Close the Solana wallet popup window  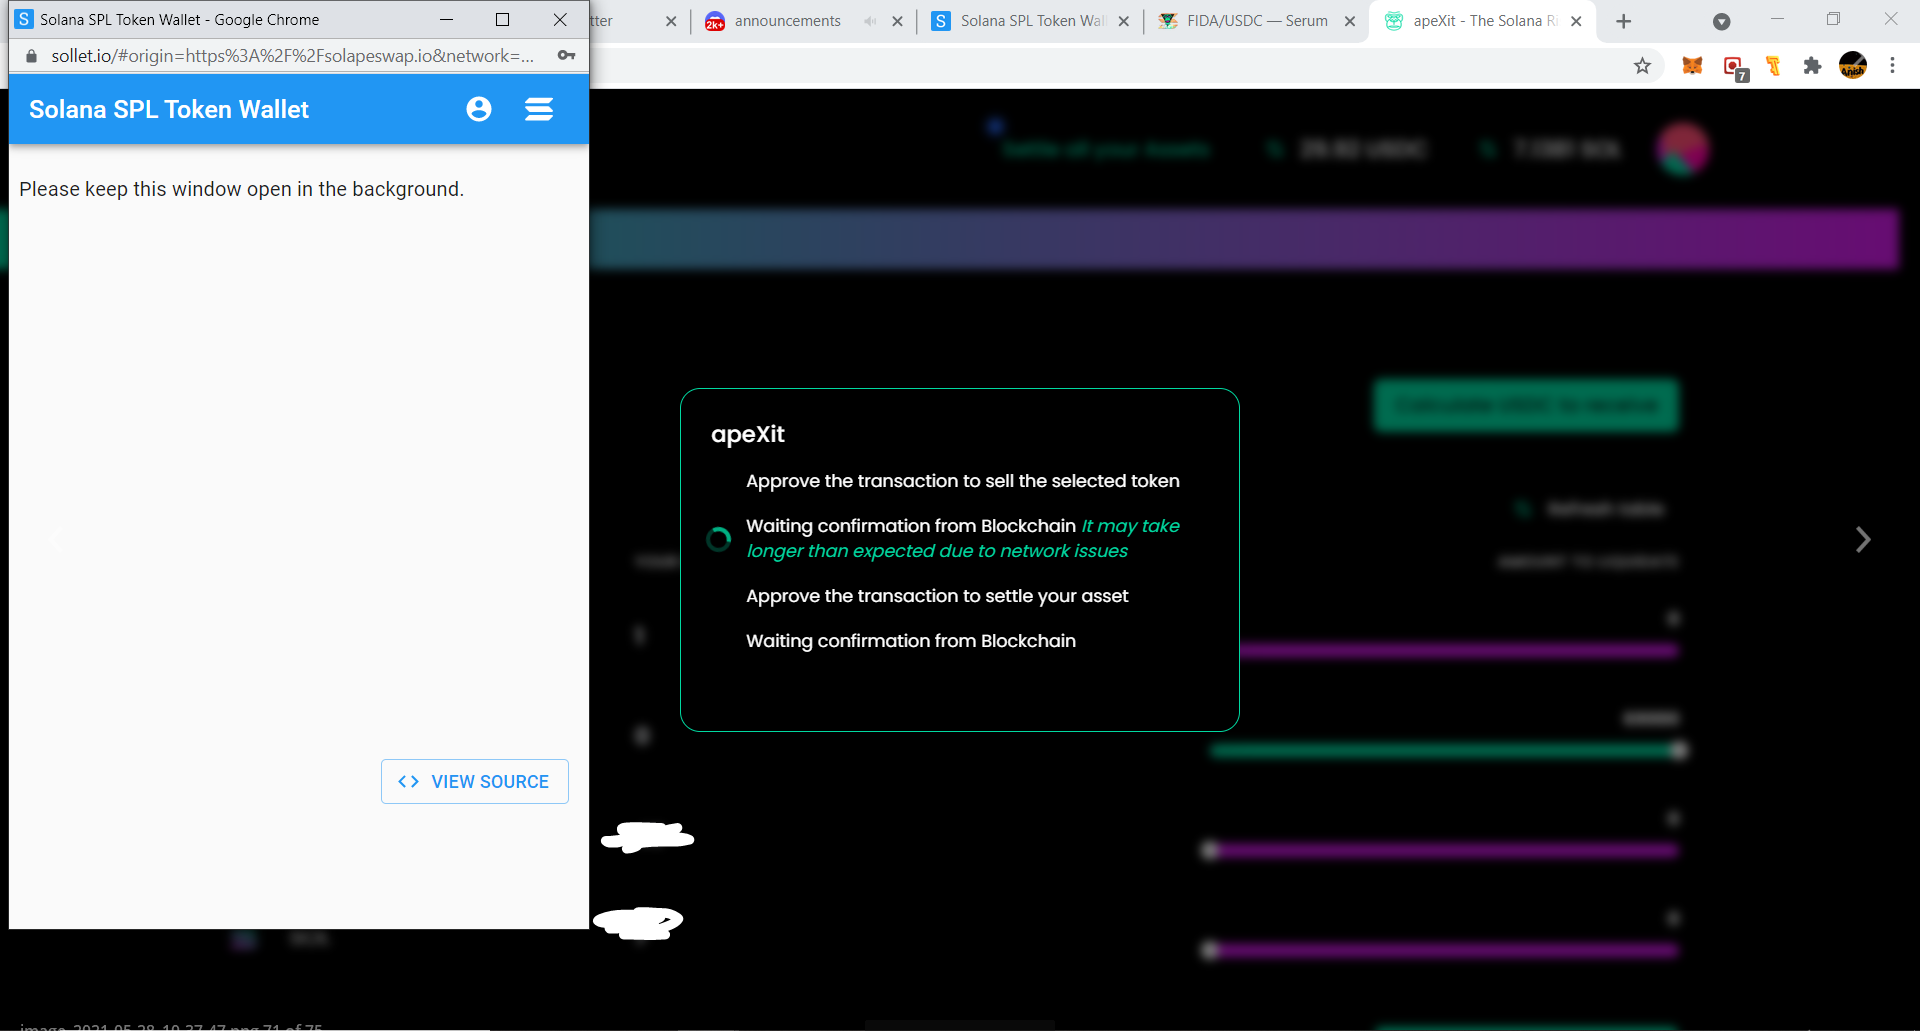560,19
